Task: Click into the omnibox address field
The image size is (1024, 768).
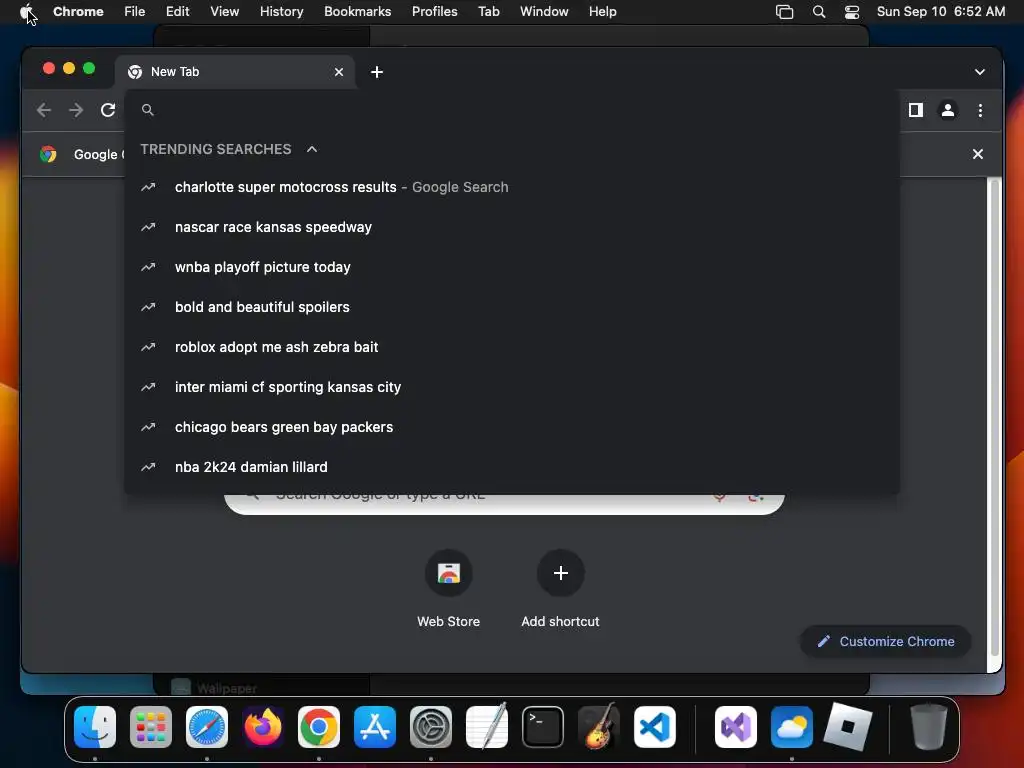Action: tap(512, 110)
